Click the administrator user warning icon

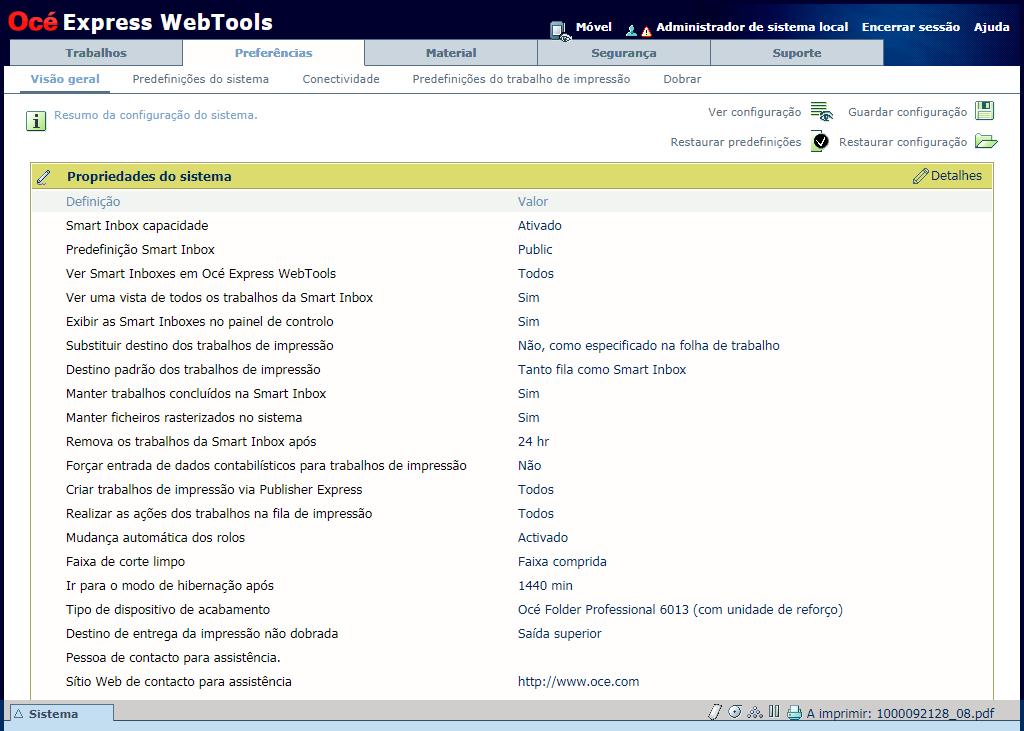tap(638, 30)
